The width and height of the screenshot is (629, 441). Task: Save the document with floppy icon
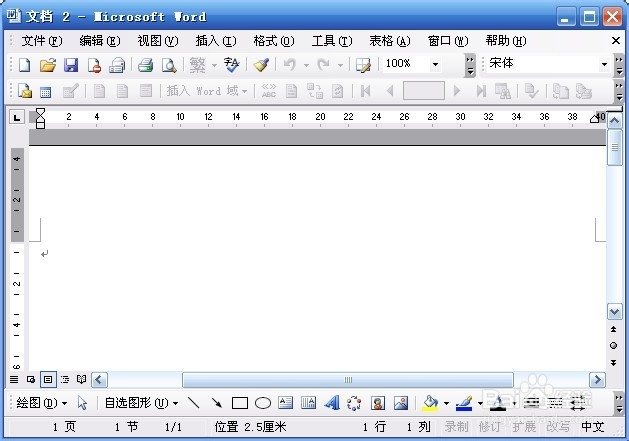[x=71, y=65]
